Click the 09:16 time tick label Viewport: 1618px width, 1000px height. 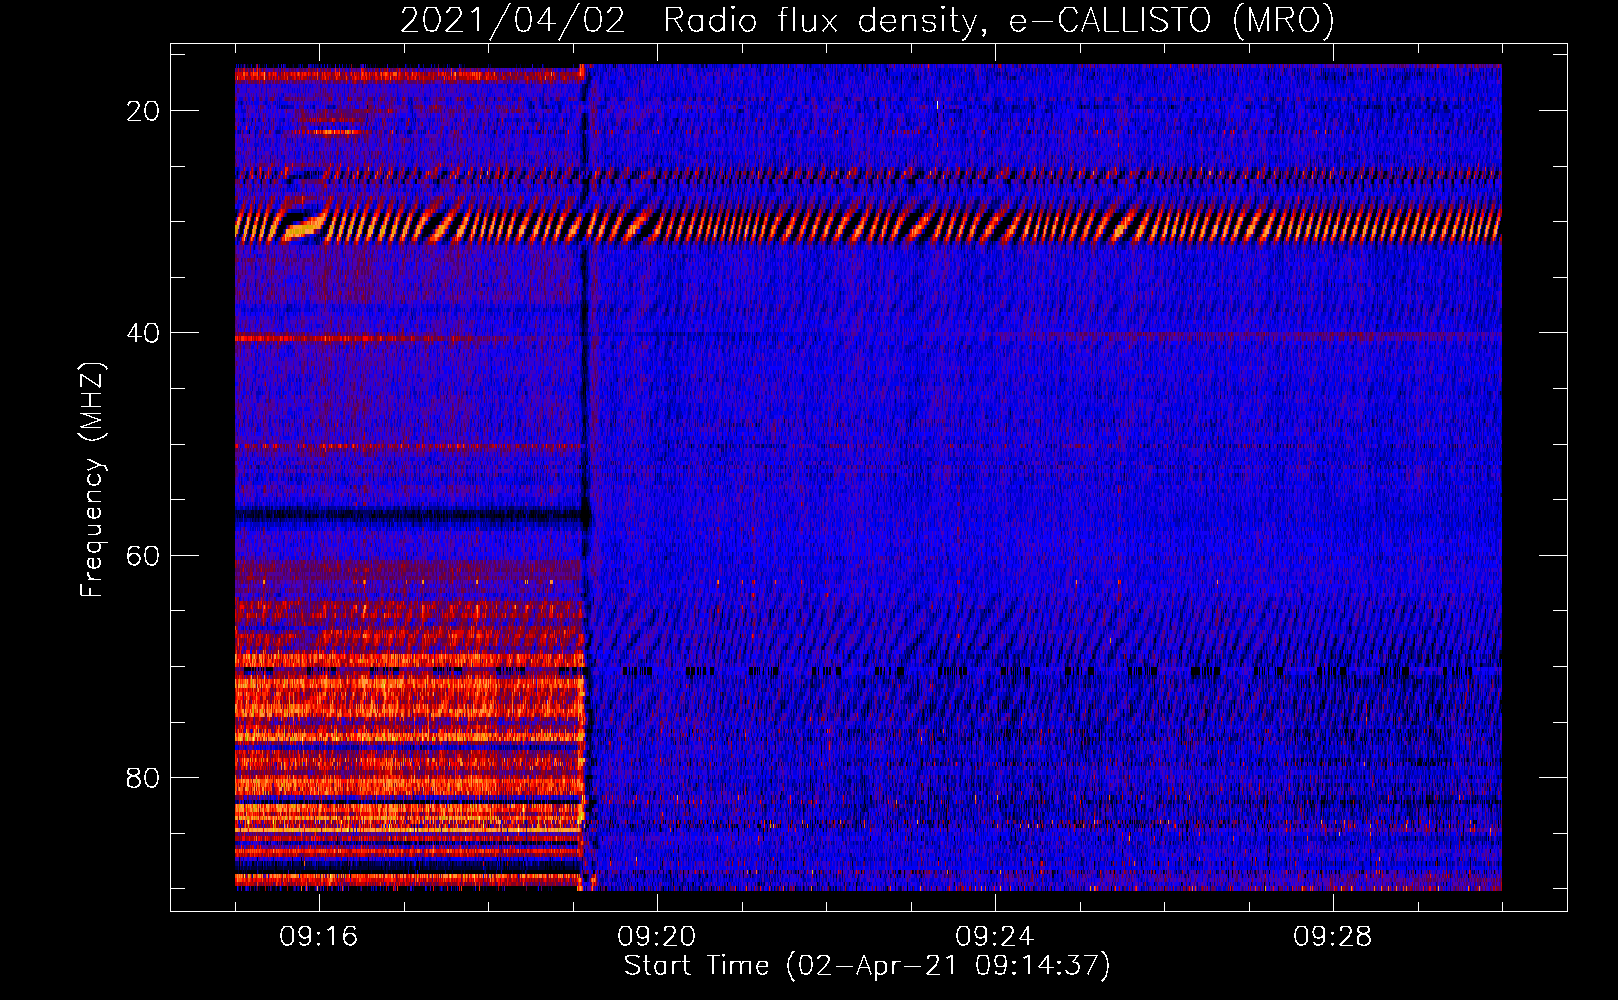tap(319, 937)
